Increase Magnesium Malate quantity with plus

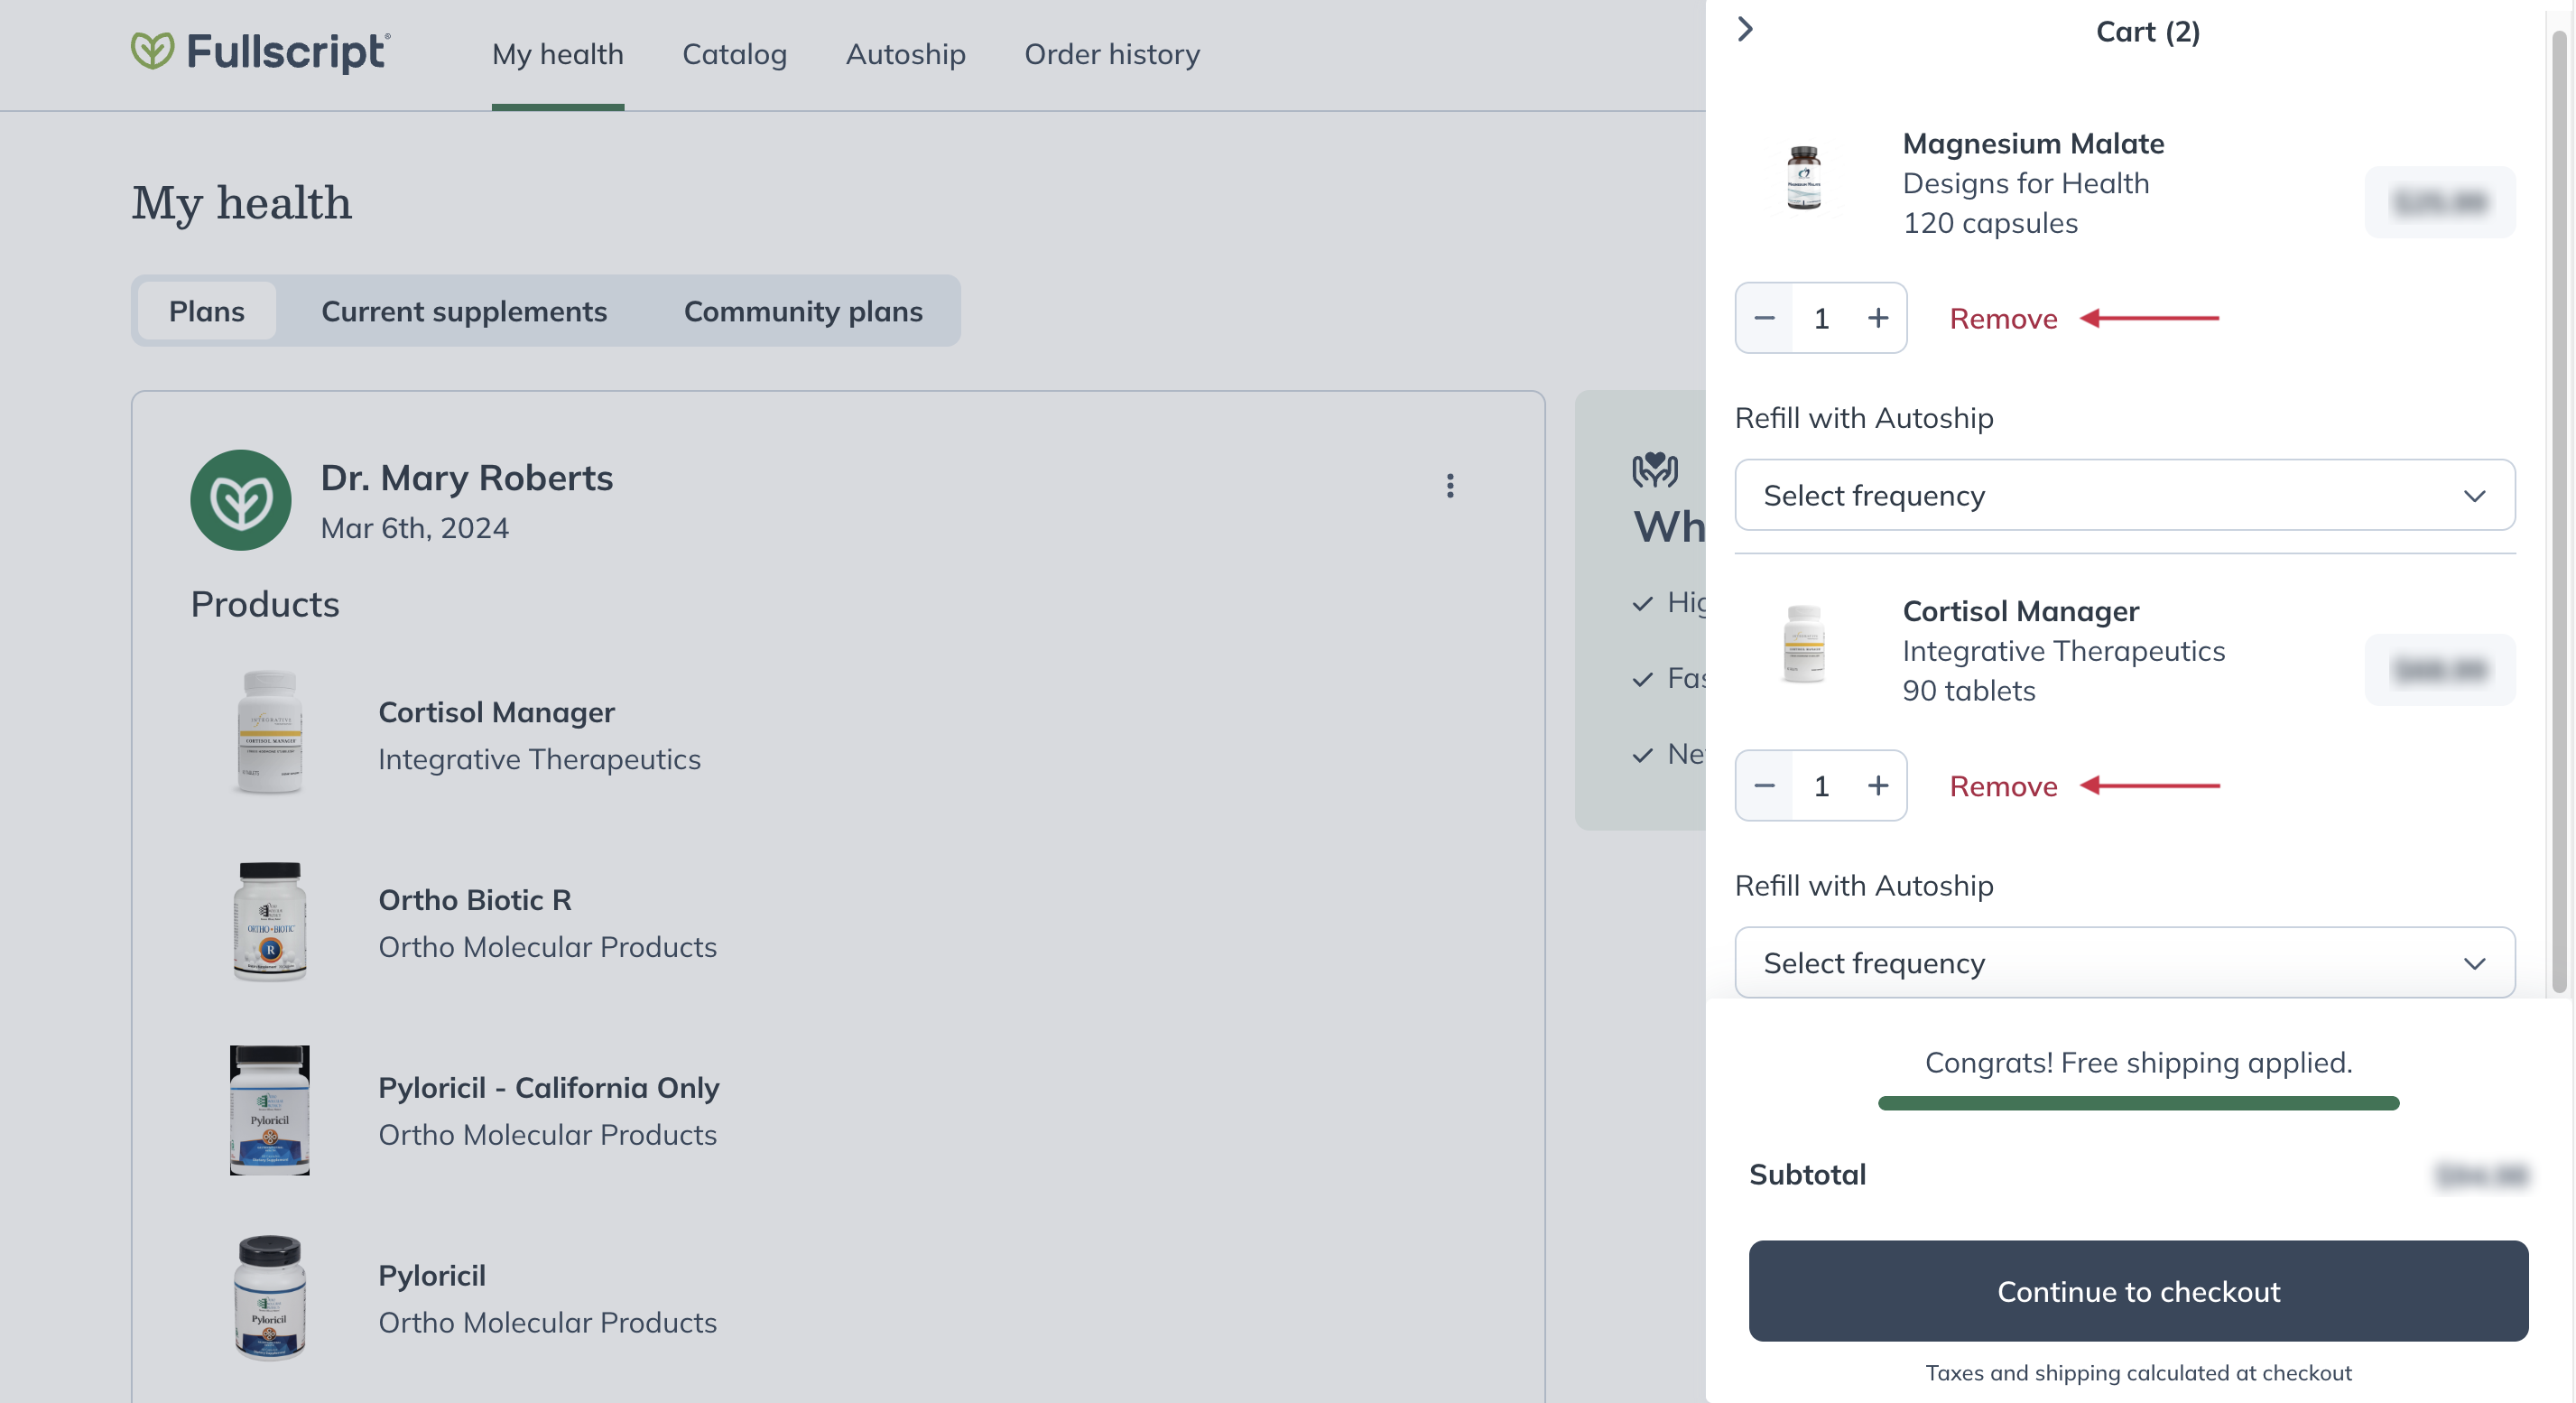click(1878, 318)
